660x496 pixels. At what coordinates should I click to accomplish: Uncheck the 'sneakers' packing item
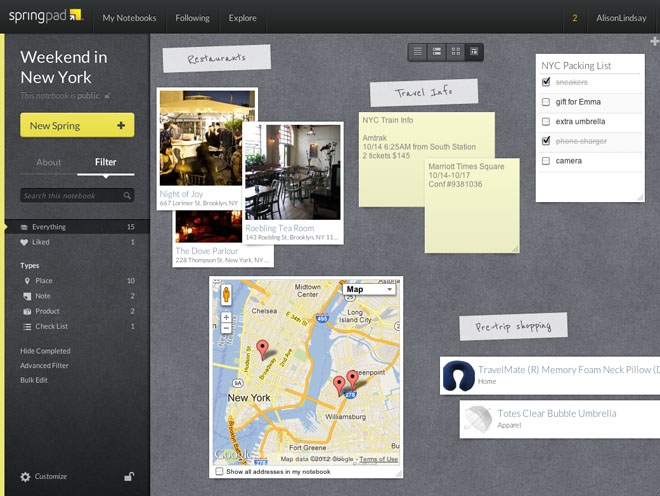click(545, 82)
